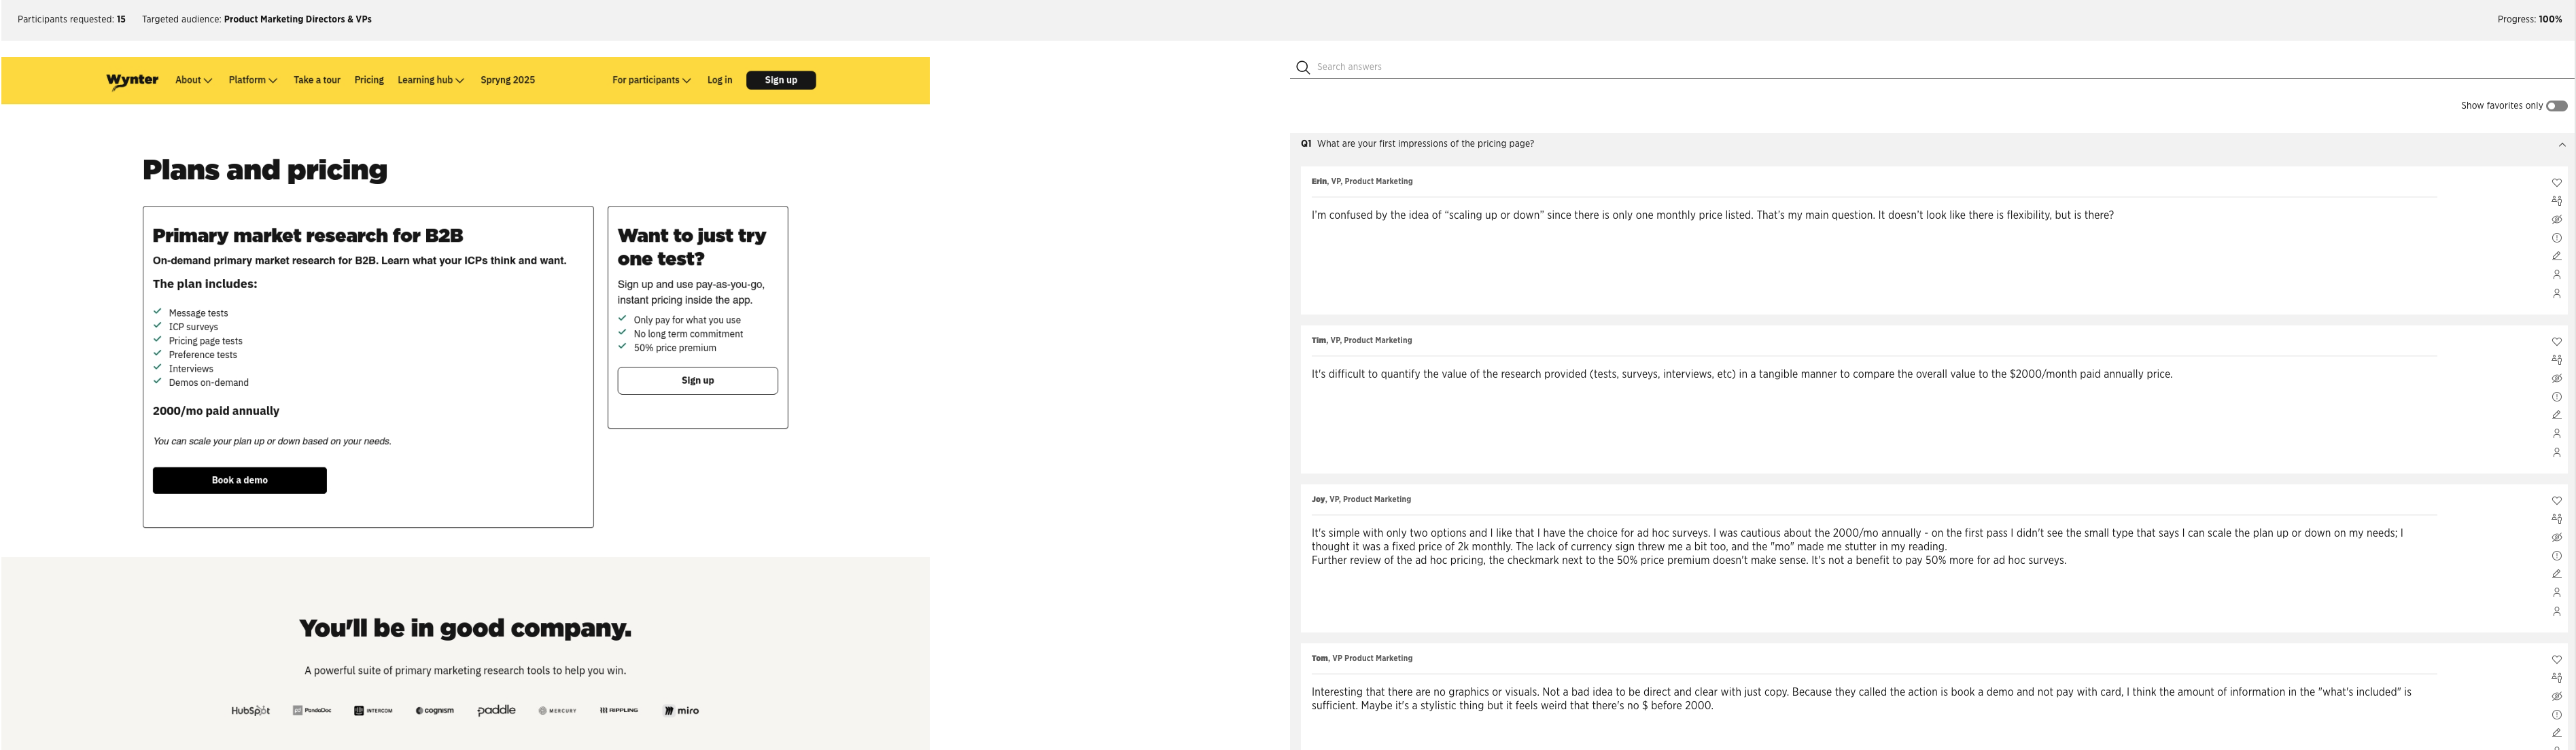
Task: Toggle Show favorites only switch
Action: [2556, 106]
